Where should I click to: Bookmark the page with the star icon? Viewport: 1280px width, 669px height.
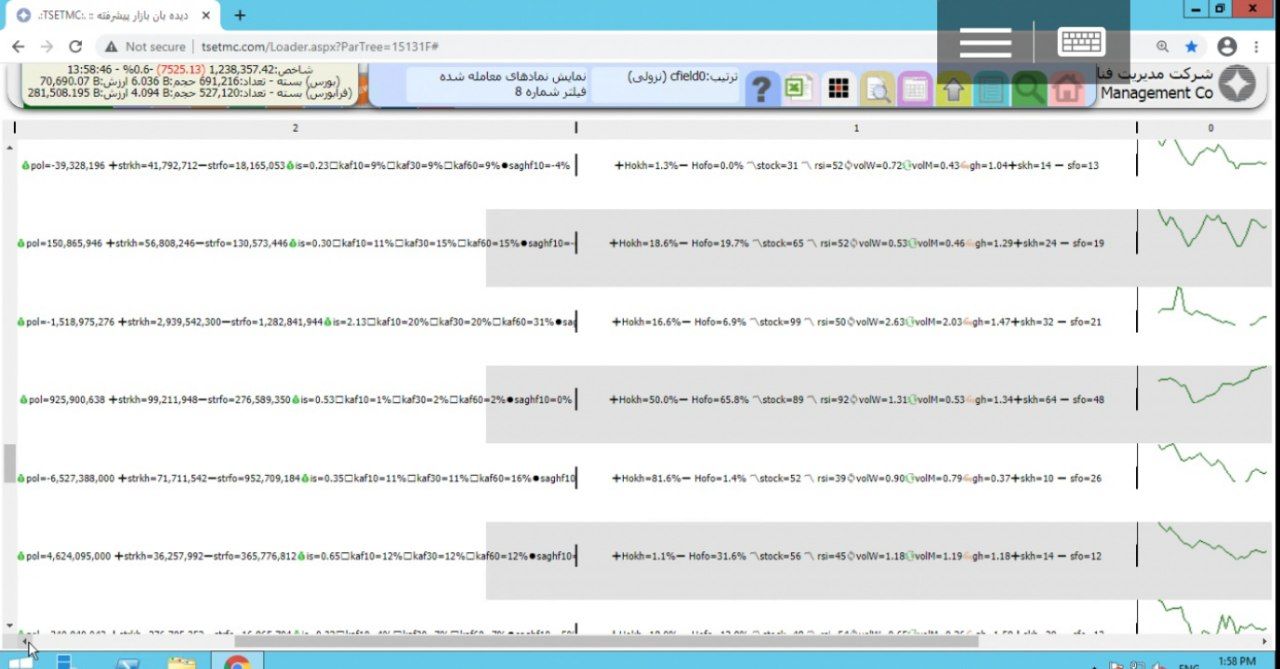tap(1190, 46)
